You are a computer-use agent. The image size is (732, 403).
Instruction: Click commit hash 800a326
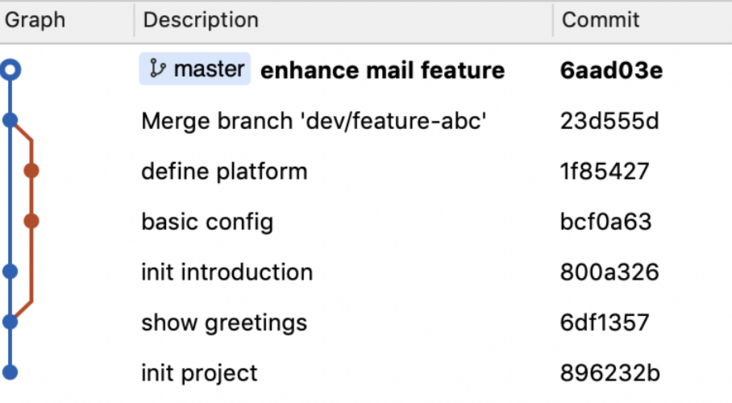click(x=608, y=272)
